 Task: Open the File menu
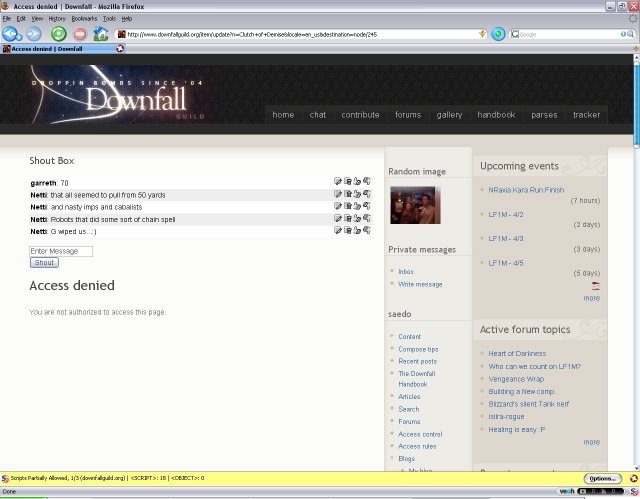coord(7,19)
